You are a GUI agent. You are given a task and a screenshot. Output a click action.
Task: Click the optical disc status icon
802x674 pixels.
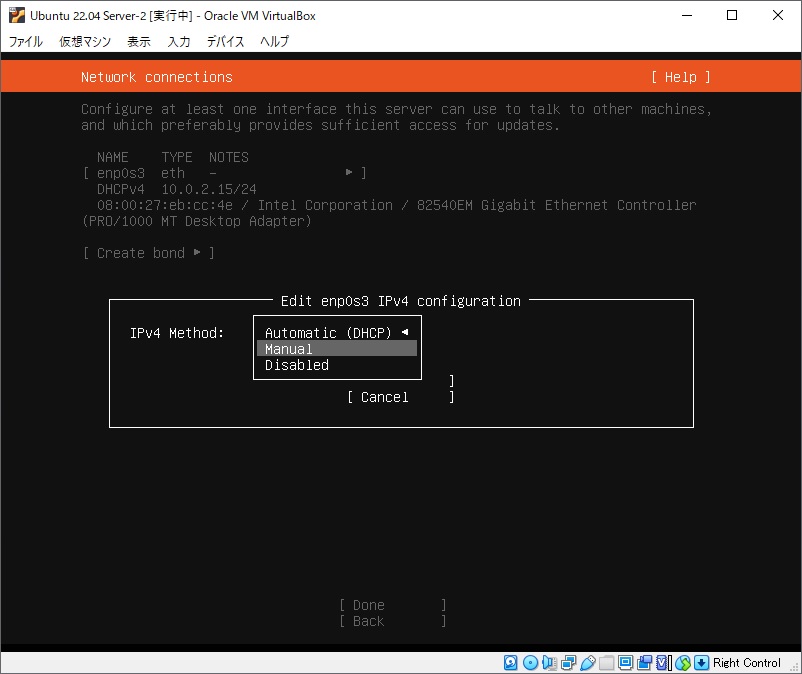click(x=530, y=663)
